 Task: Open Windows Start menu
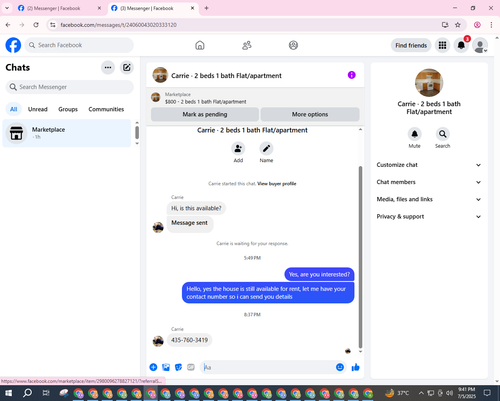click(x=8, y=393)
